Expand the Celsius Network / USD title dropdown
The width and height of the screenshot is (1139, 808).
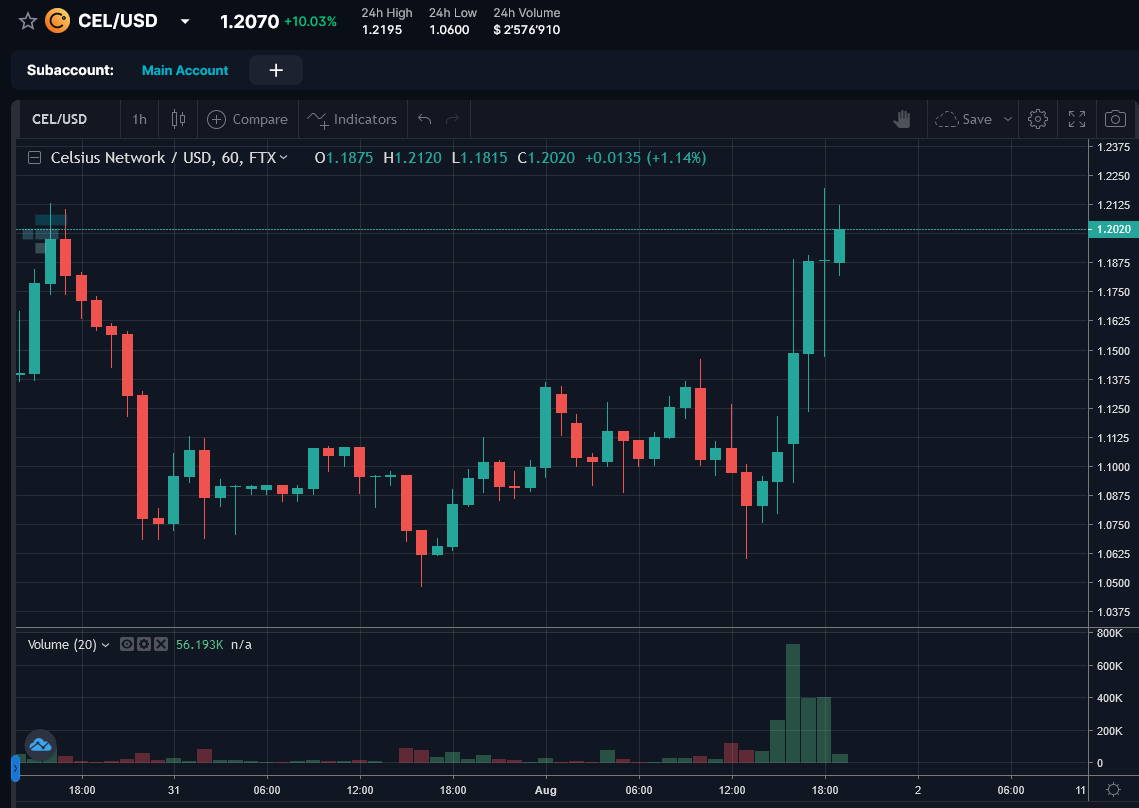tap(283, 158)
